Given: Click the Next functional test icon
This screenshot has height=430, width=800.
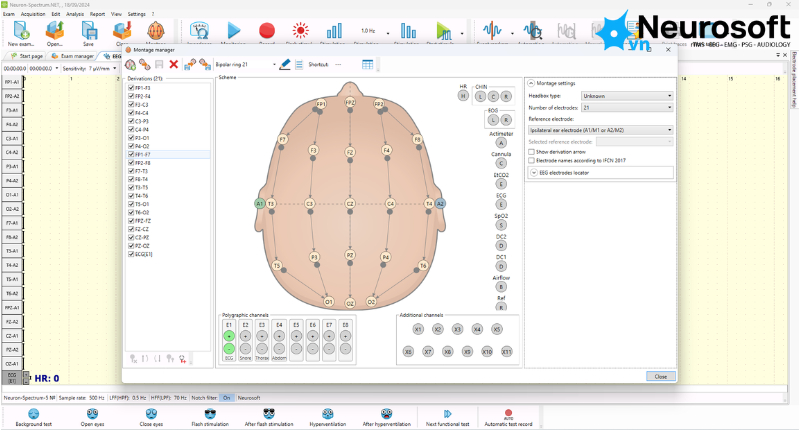Looking at the screenshot, I should click(x=447, y=417).
